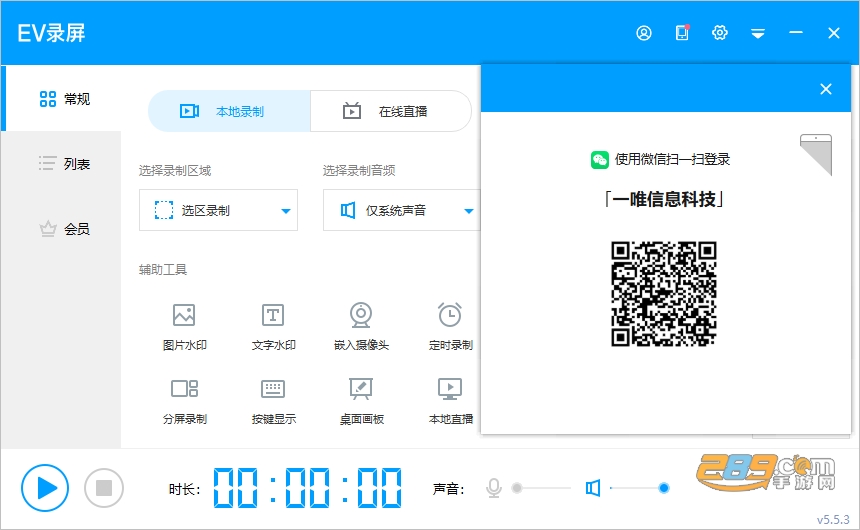Adjust the speaker volume slider
This screenshot has width=860, height=530.
639,488
